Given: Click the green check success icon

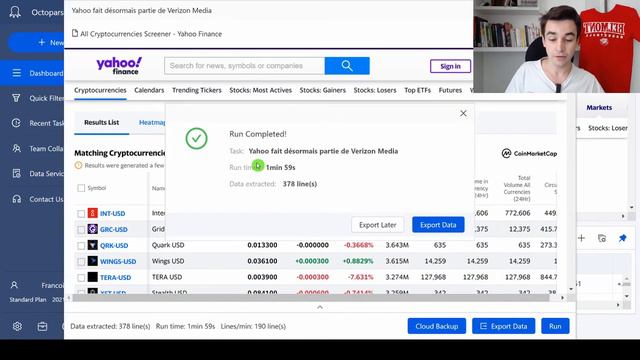Looking at the screenshot, I should click(x=196, y=138).
